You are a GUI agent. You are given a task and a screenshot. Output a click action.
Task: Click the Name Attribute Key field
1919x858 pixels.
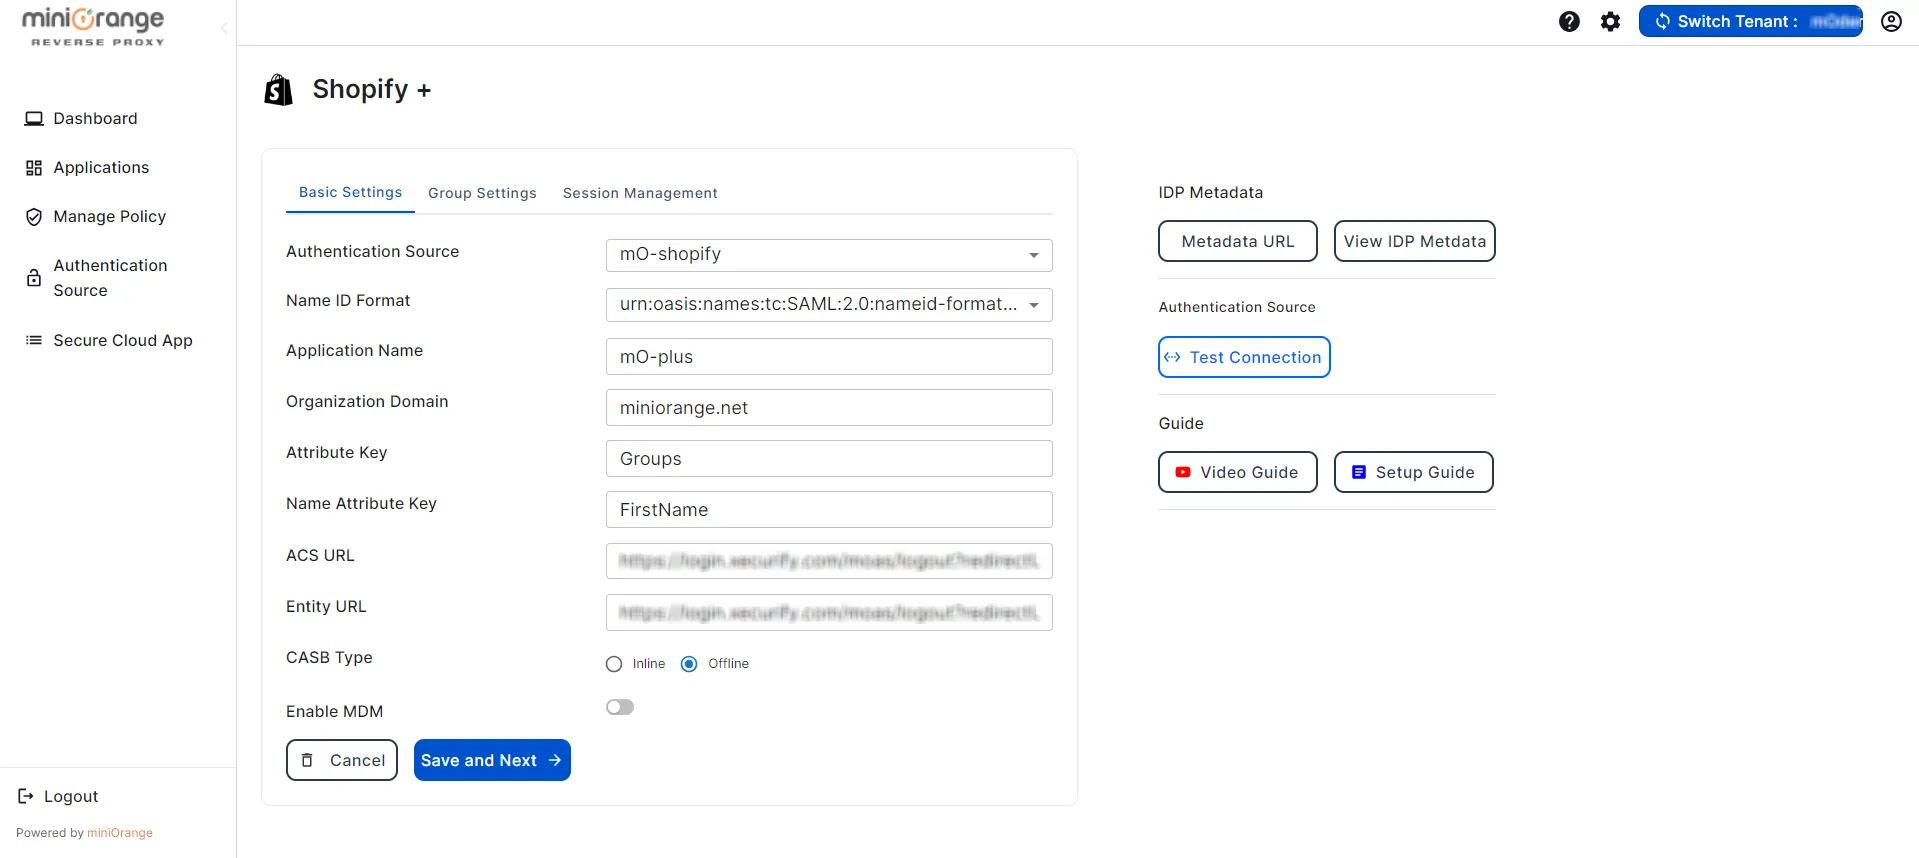(x=829, y=510)
